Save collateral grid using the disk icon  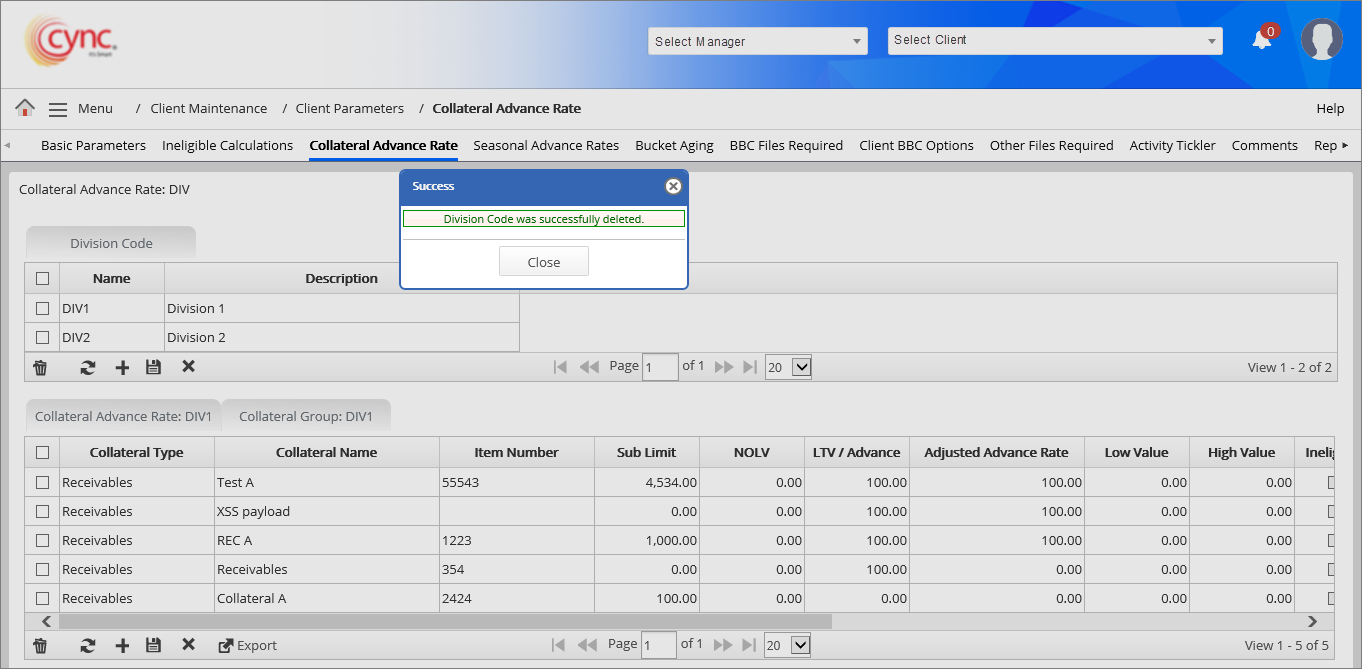tap(153, 646)
